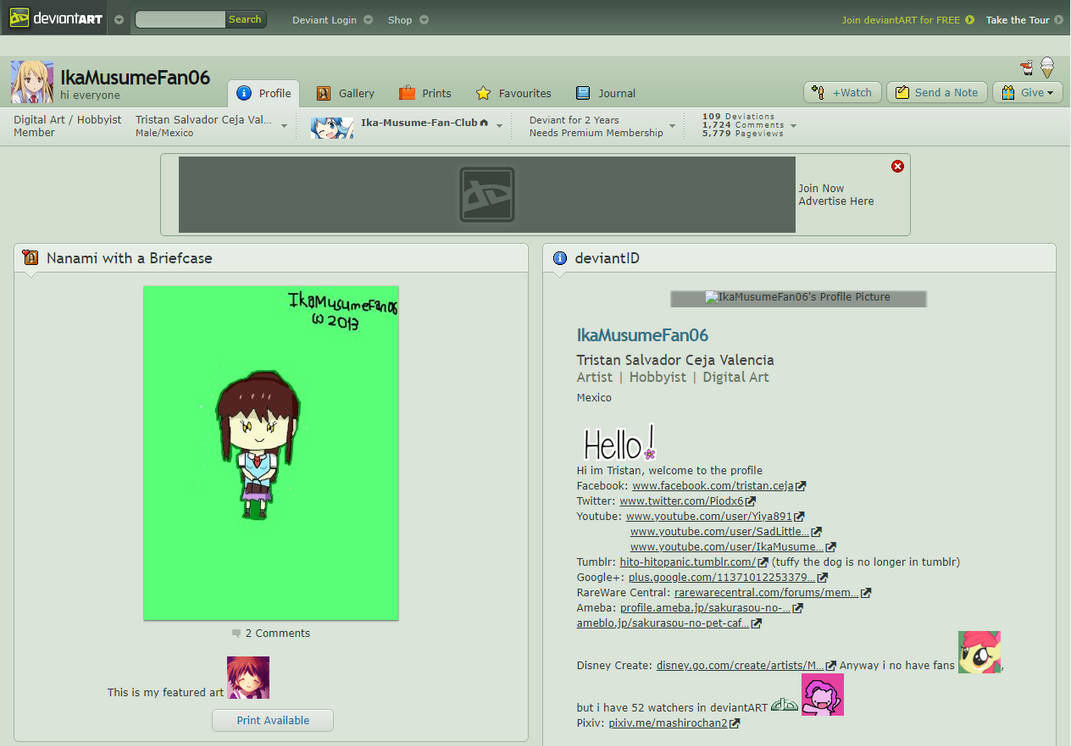This screenshot has height=746, width=1071.
Task: Expand the Deviant for 2 Years dropdown arrow
Action: (672, 126)
